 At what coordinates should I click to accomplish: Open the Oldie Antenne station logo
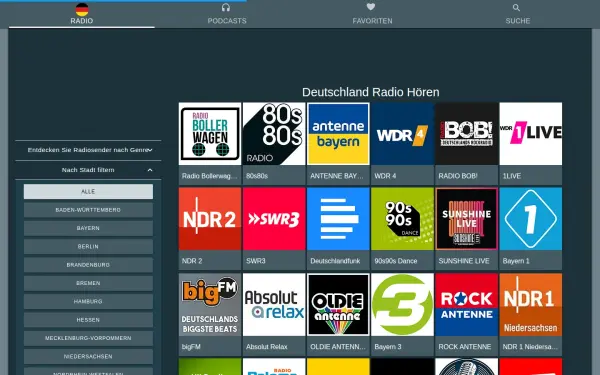pos(338,305)
